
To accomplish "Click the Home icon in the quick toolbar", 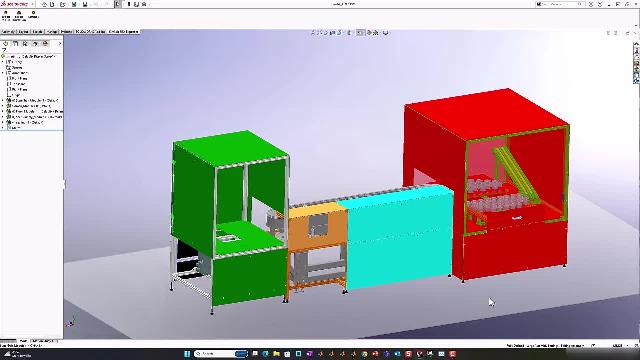I will click(x=44, y=4).
